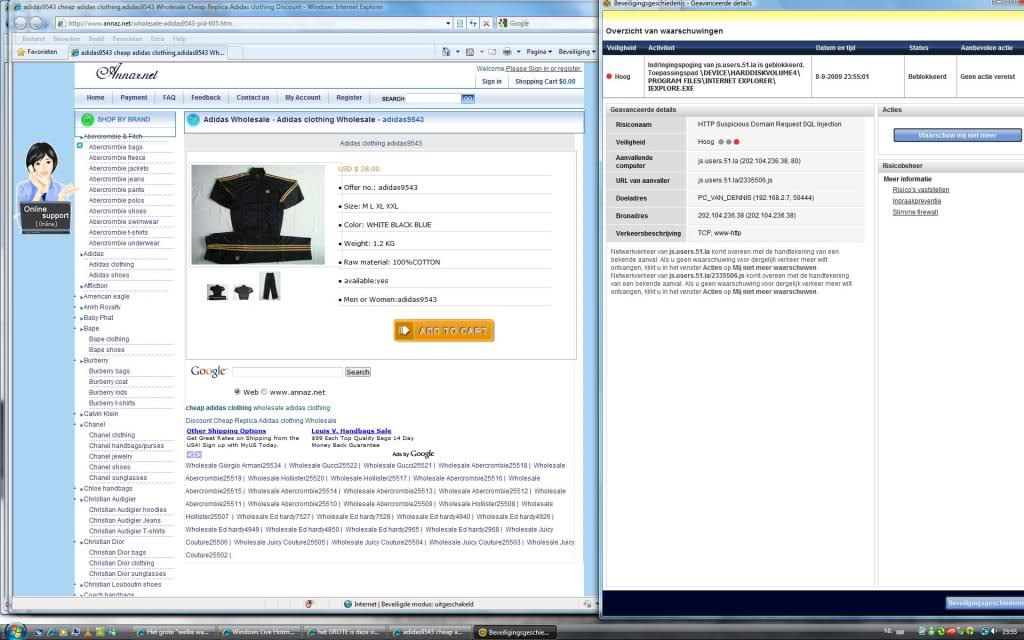Open the Pagina dropdown menu
The height and width of the screenshot is (640, 1024).
(538, 51)
